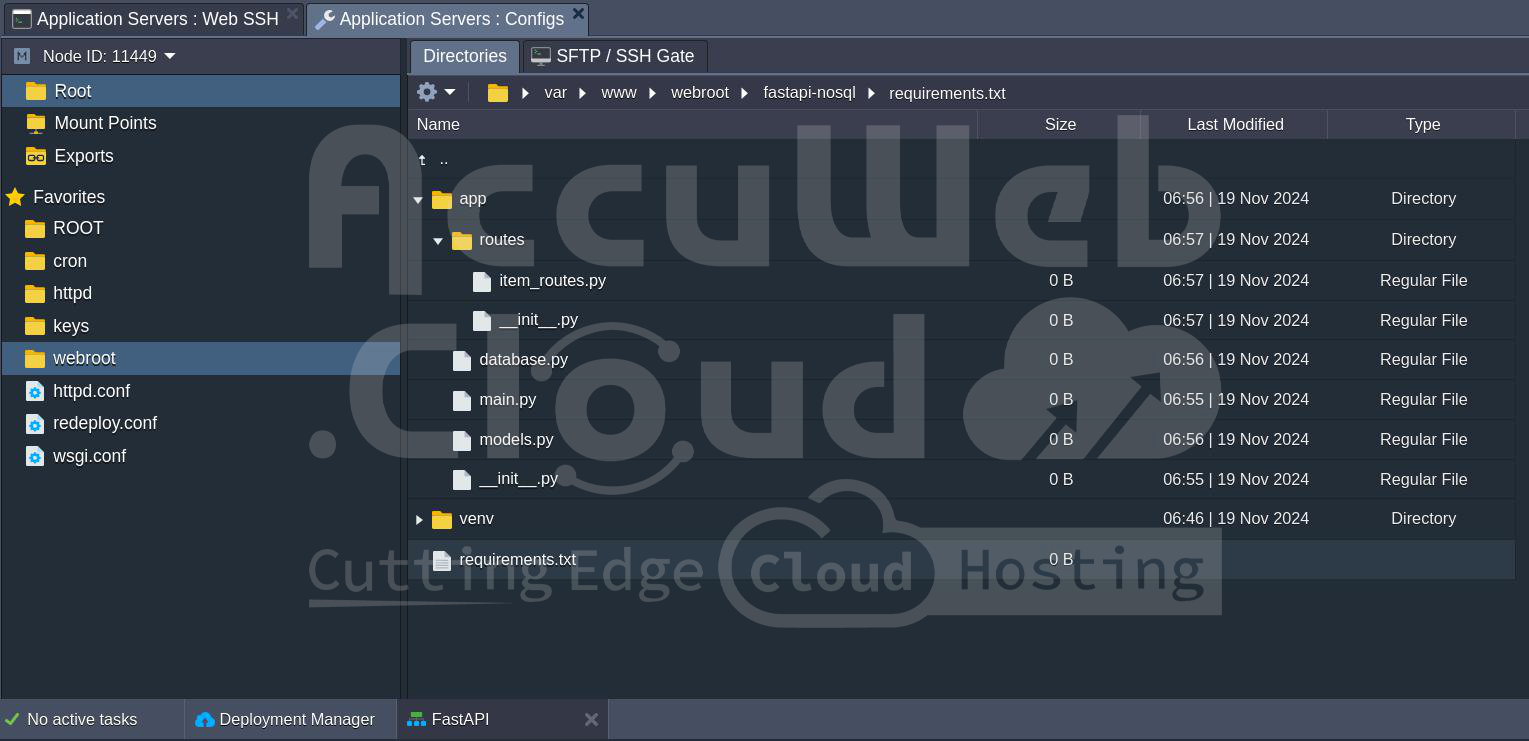Select the keys favorite folder
This screenshot has width=1529, height=741.
pyautogui.click(x=70, y=326)
